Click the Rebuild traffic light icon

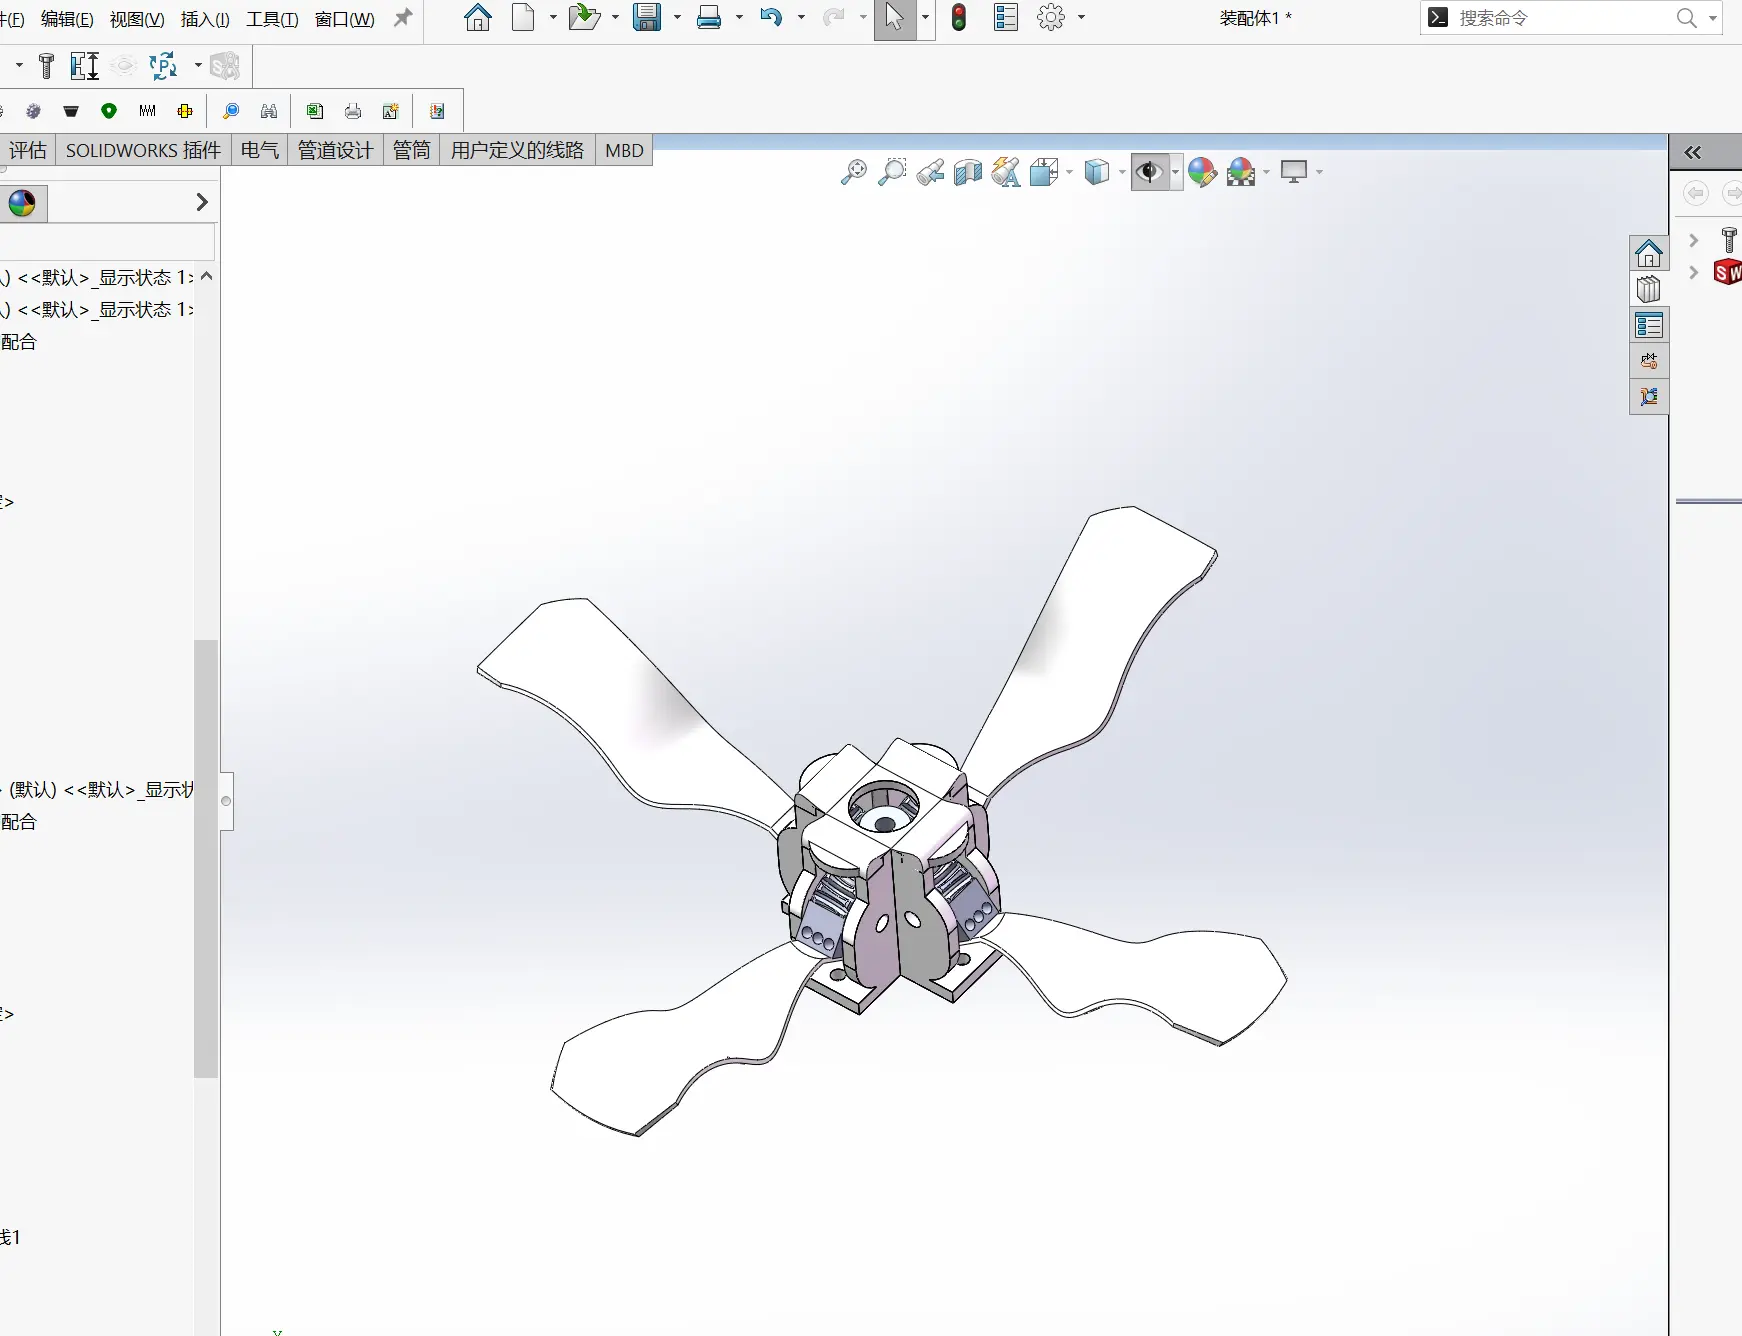tap(958, 18)
